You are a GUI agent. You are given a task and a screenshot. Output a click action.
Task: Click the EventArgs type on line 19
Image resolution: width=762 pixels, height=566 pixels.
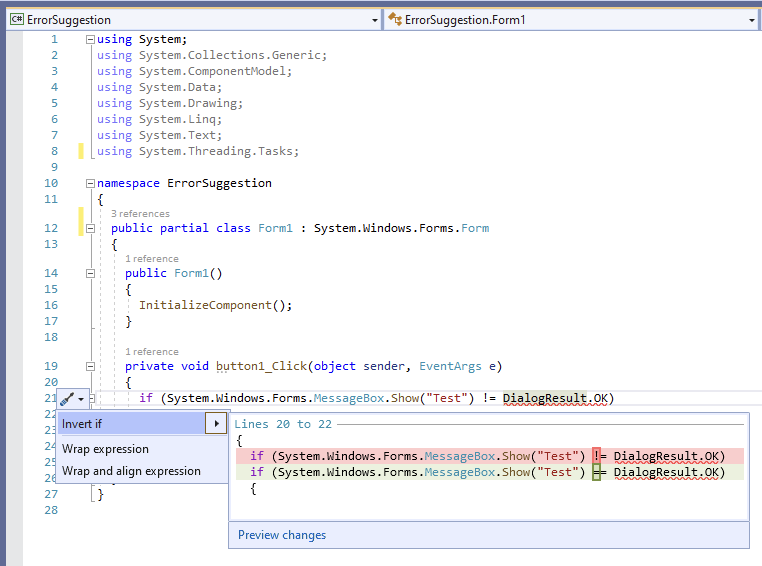click(450, 366)
